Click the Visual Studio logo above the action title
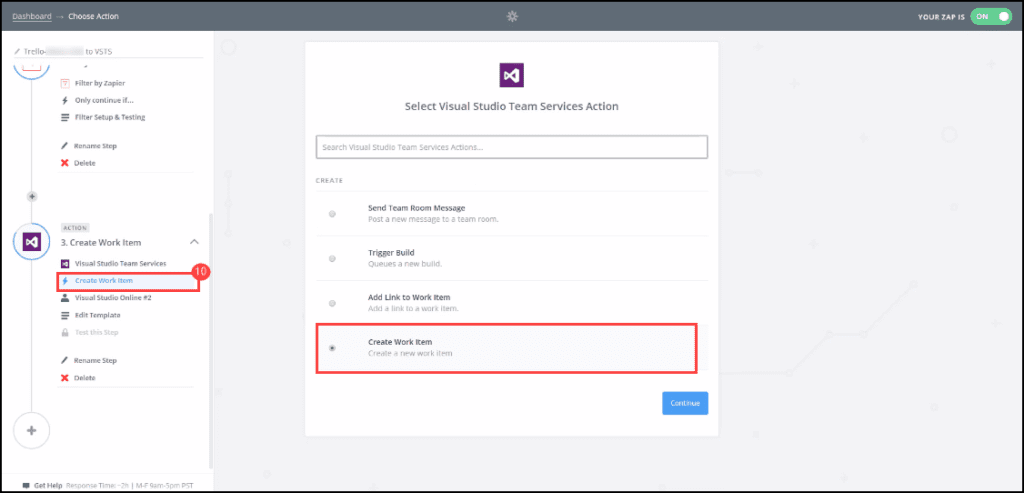 pyautogui.click(x=511, y=76)
